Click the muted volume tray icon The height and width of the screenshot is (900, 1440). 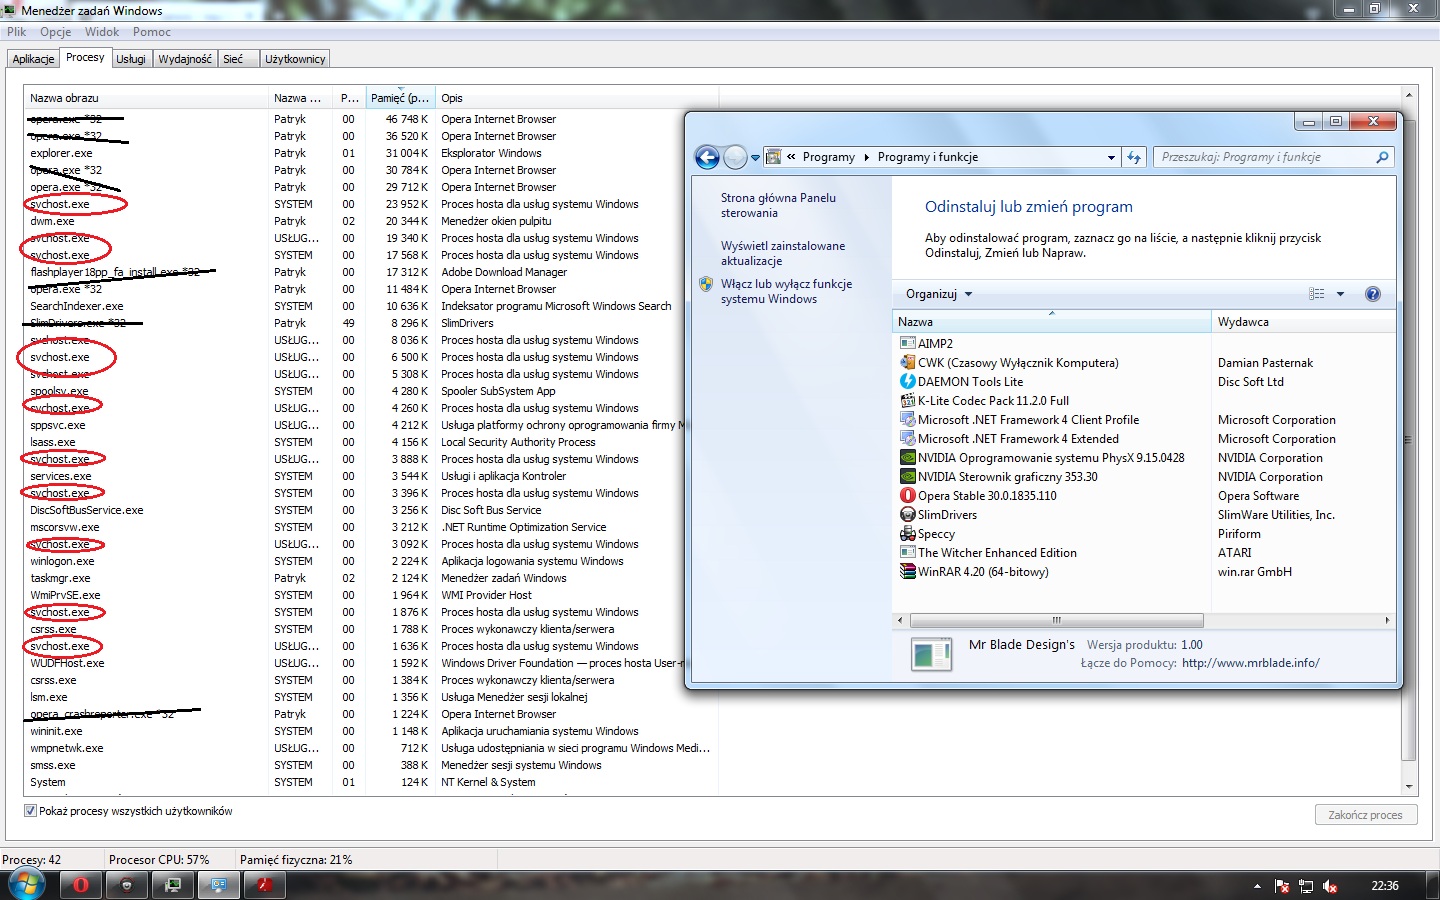[1330, 886]
